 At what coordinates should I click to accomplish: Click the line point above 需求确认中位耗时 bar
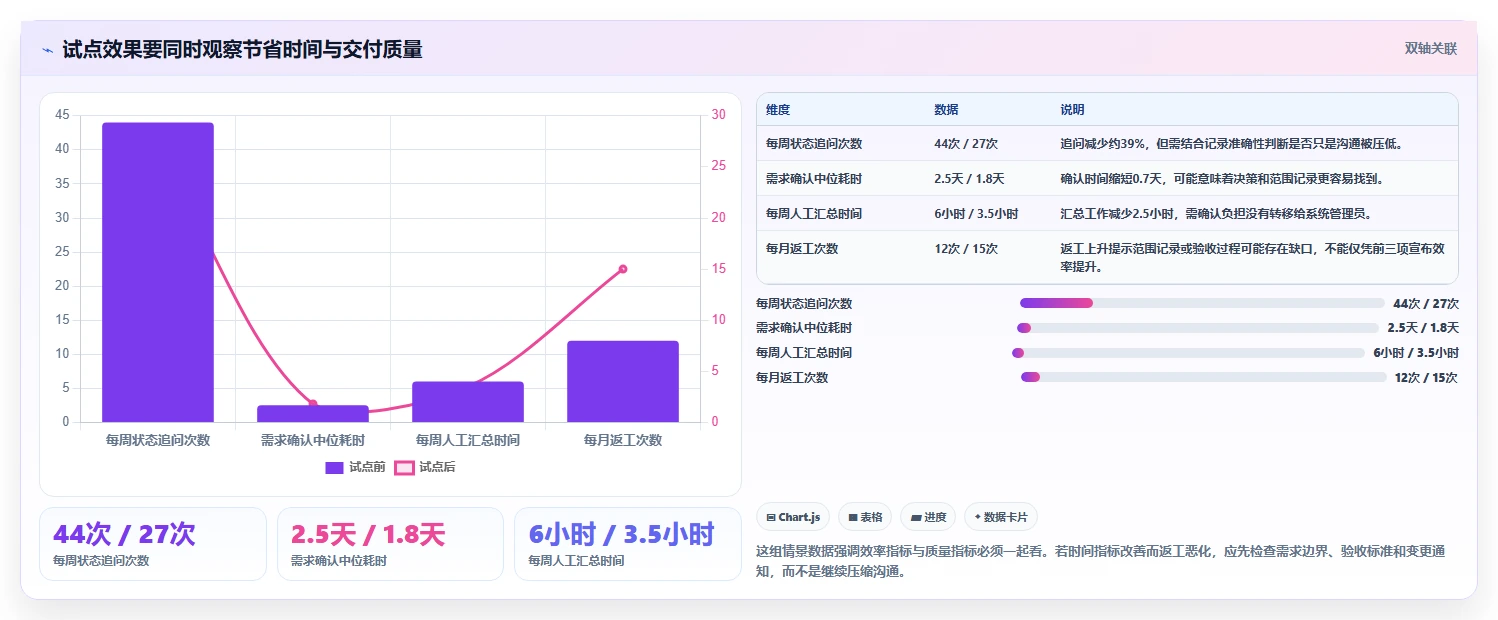coord(313,404)
